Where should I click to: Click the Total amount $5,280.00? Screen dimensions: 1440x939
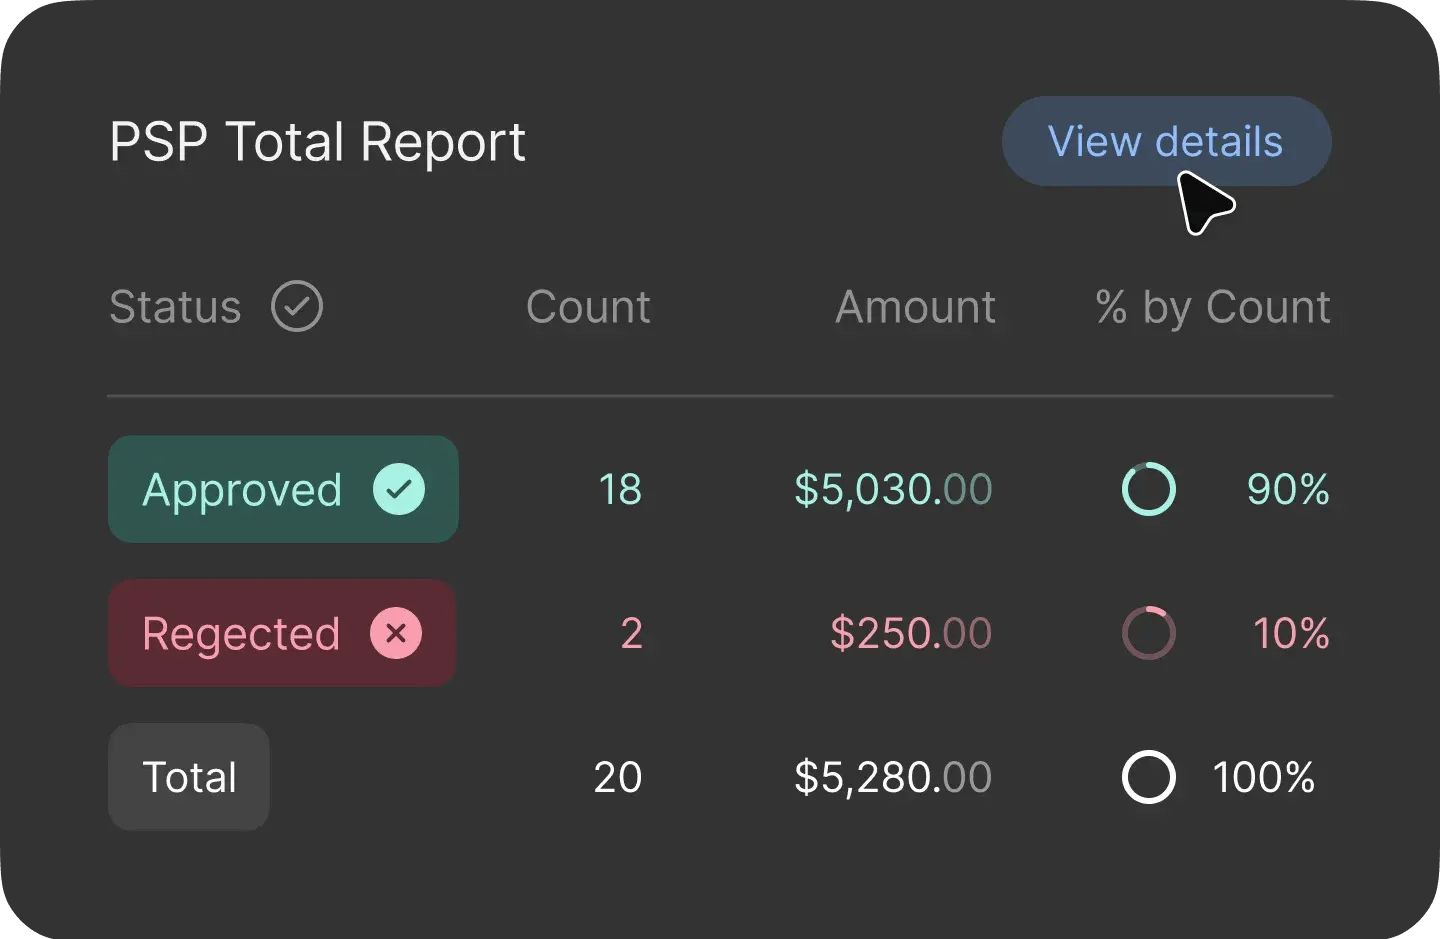[893, 778]
